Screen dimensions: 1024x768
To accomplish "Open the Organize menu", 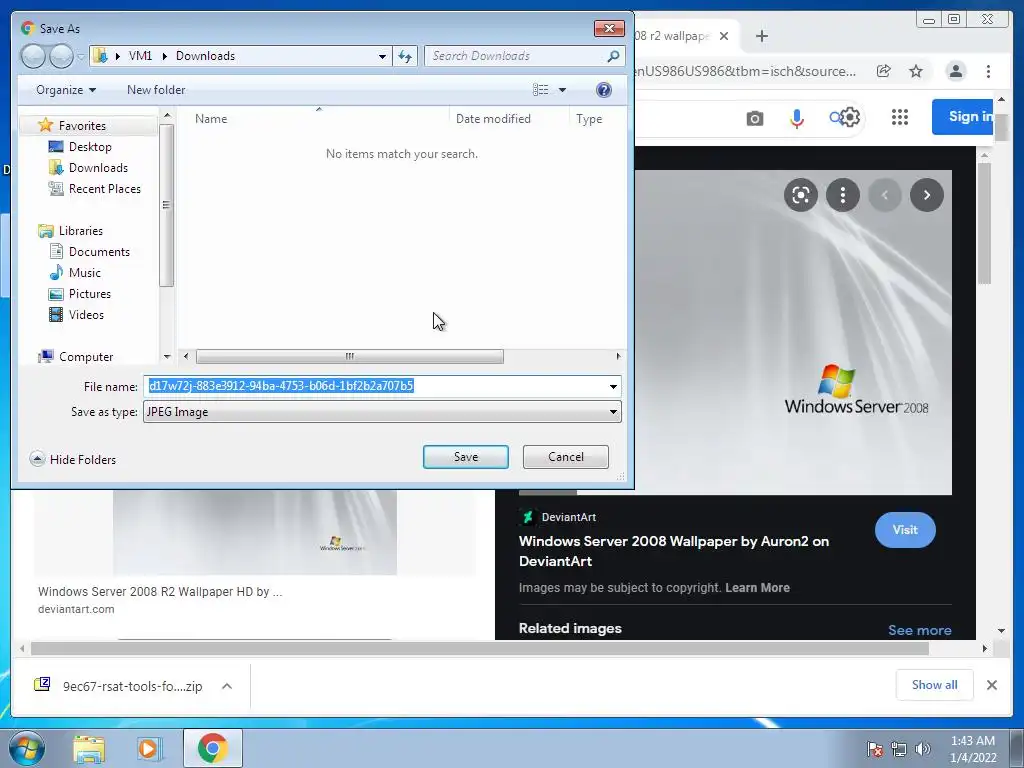I will click(66, 90).
